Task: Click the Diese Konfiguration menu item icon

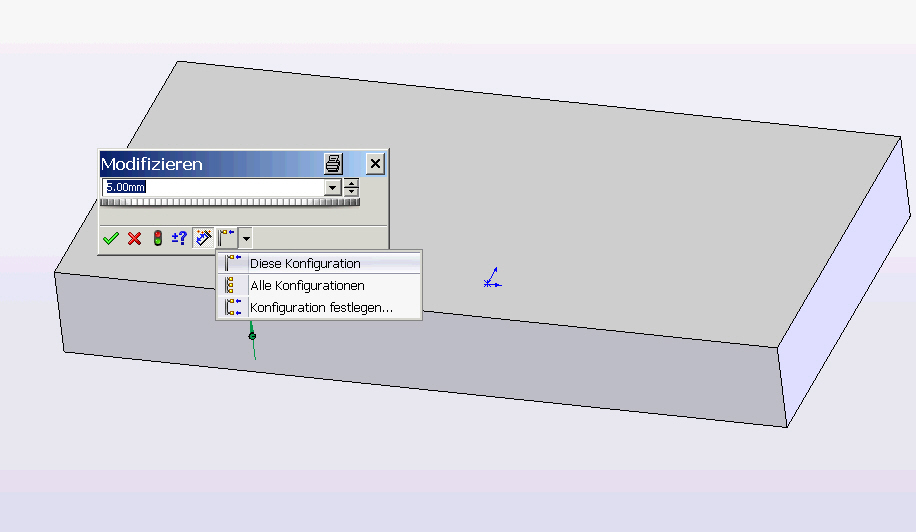Action: pyautogui.click(x=233, y=263)
